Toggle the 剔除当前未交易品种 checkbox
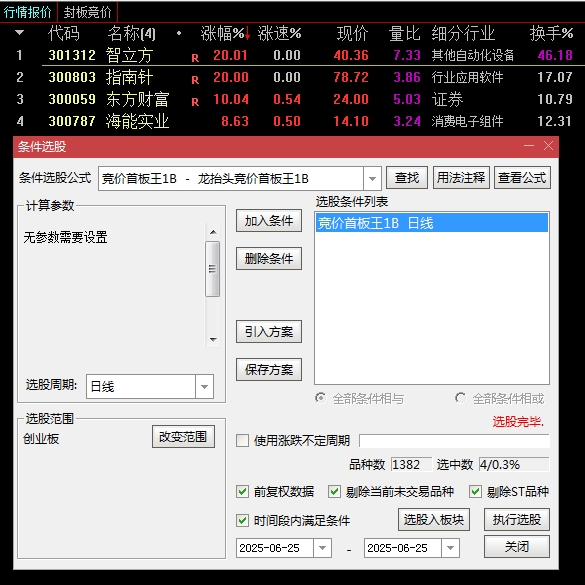 (x=334, y=491)
